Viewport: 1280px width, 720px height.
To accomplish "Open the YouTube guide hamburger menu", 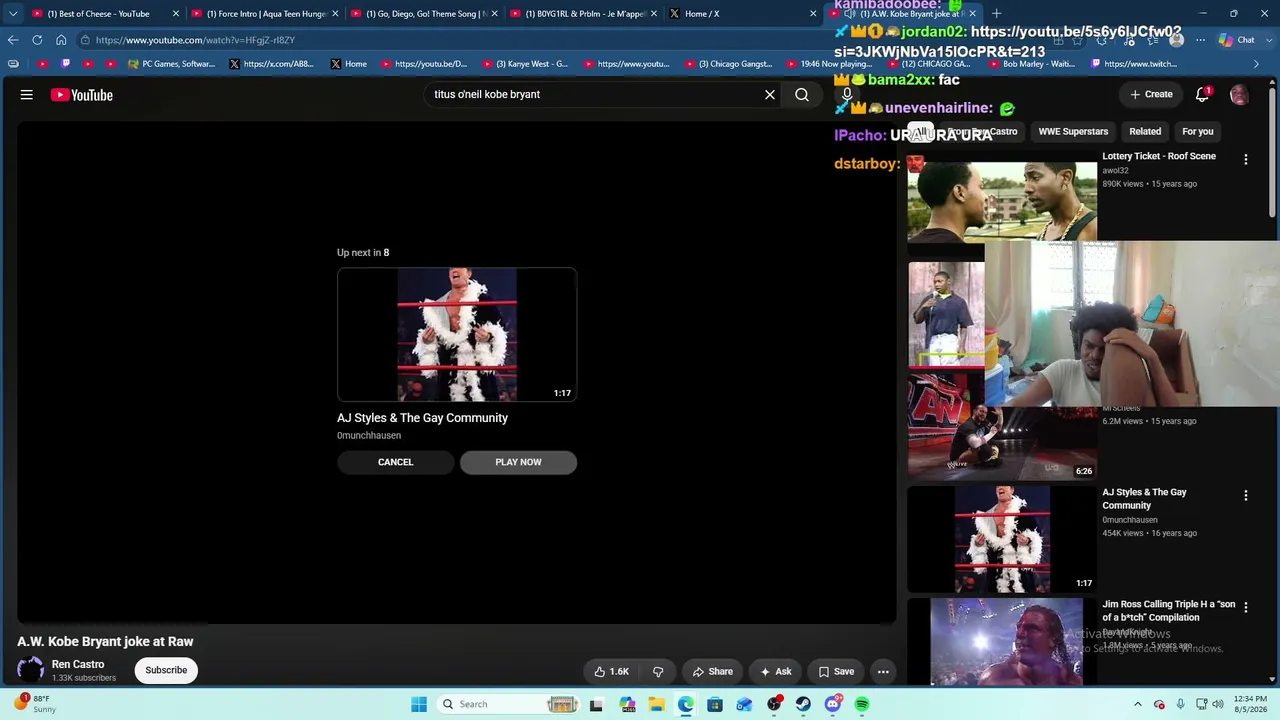I will pos(27,95).
